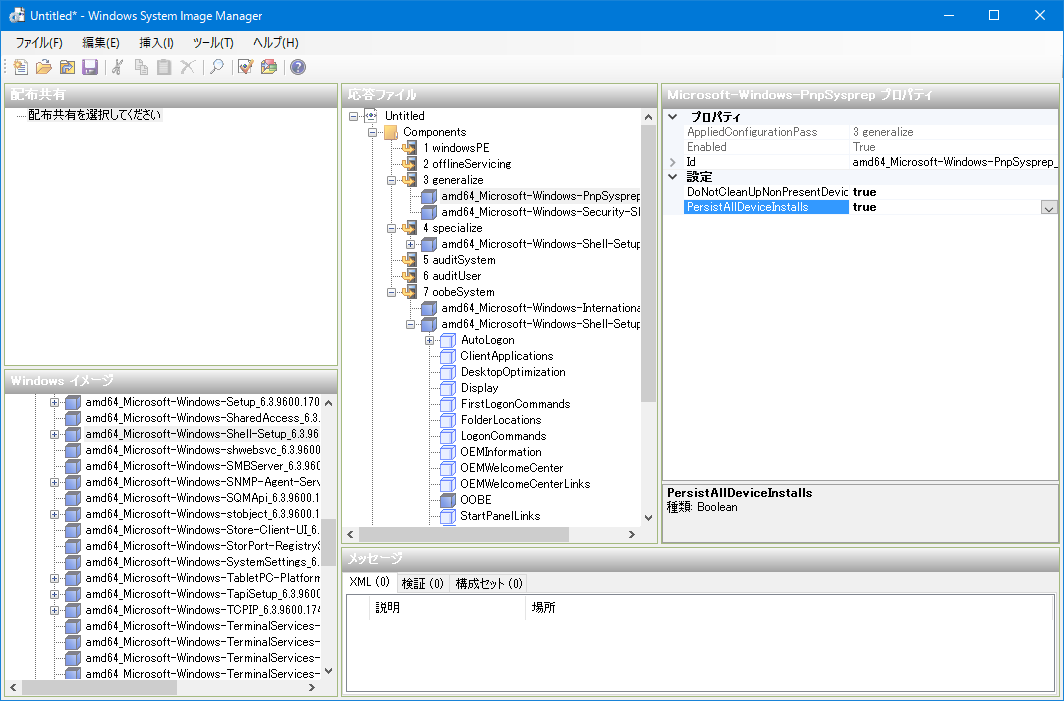Switch to the 構成セット (0) tab
Viewport: 1064px width, 701px height.
pos(489,583)
